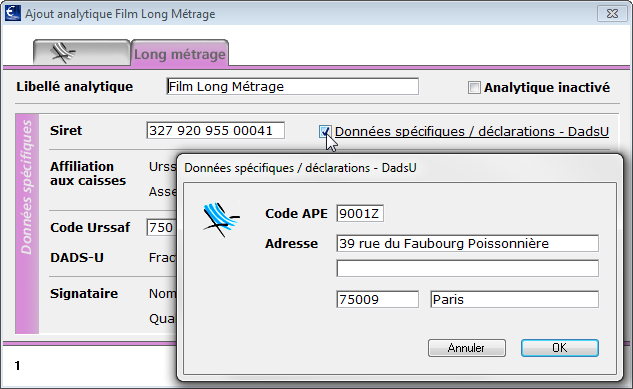Click the city field containing Paris
633x389 pixels.
pos(514,299)
